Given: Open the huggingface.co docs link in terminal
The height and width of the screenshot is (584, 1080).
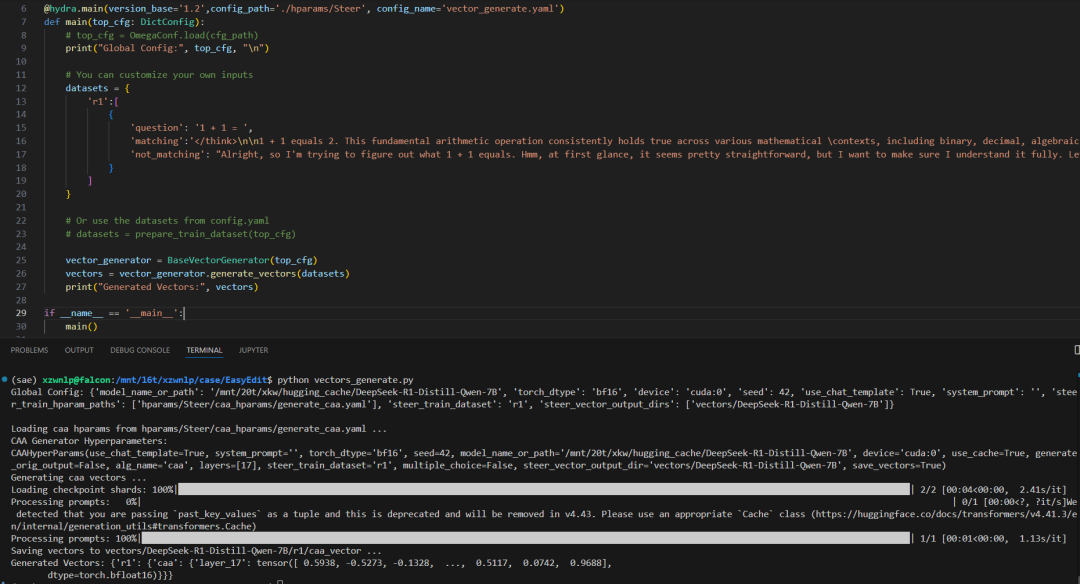Looking at the screenshot, I should [946, 514].
